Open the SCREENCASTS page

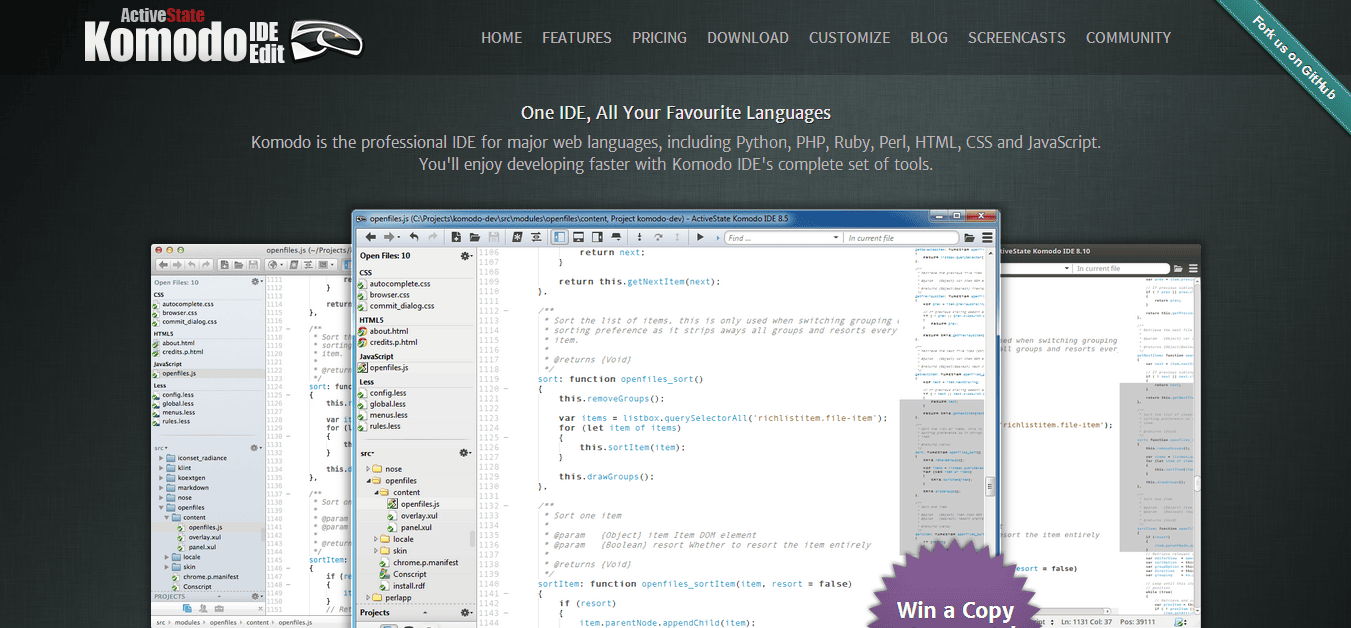(x=1017, y=38)
